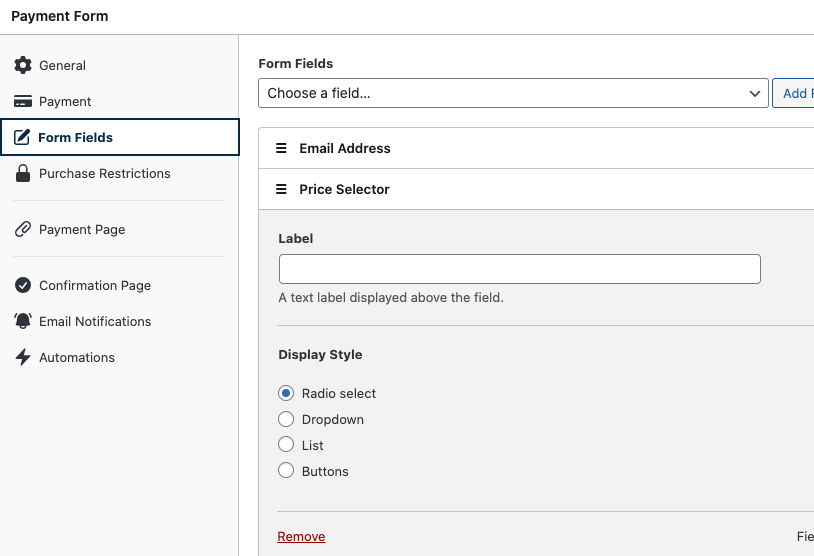
Task: Choose the Dropdown display style option
Action: pos(286,419)
